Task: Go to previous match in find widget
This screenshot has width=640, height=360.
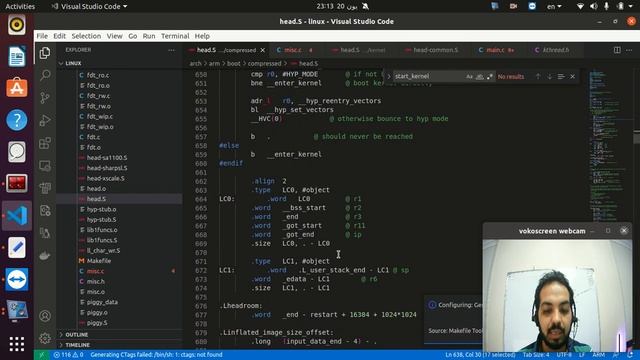Action: click(538, 76)
